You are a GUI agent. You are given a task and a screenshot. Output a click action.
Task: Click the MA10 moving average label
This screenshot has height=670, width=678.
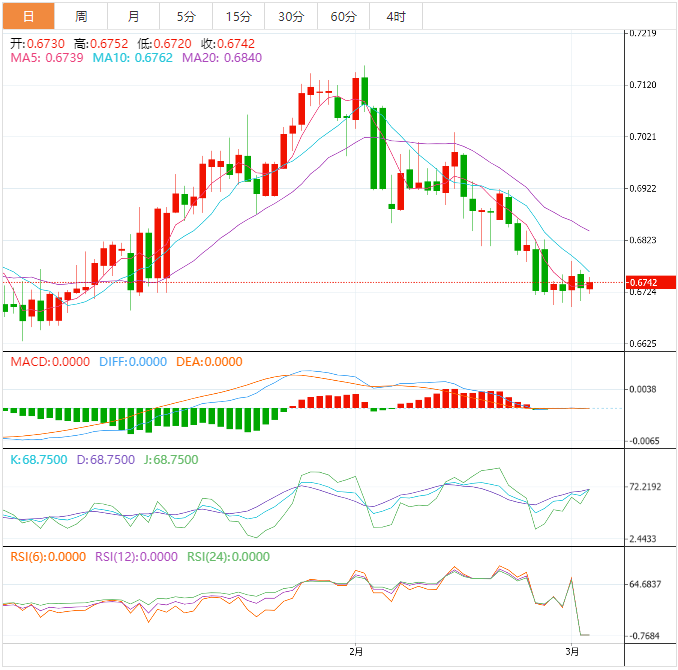(133, 59)
